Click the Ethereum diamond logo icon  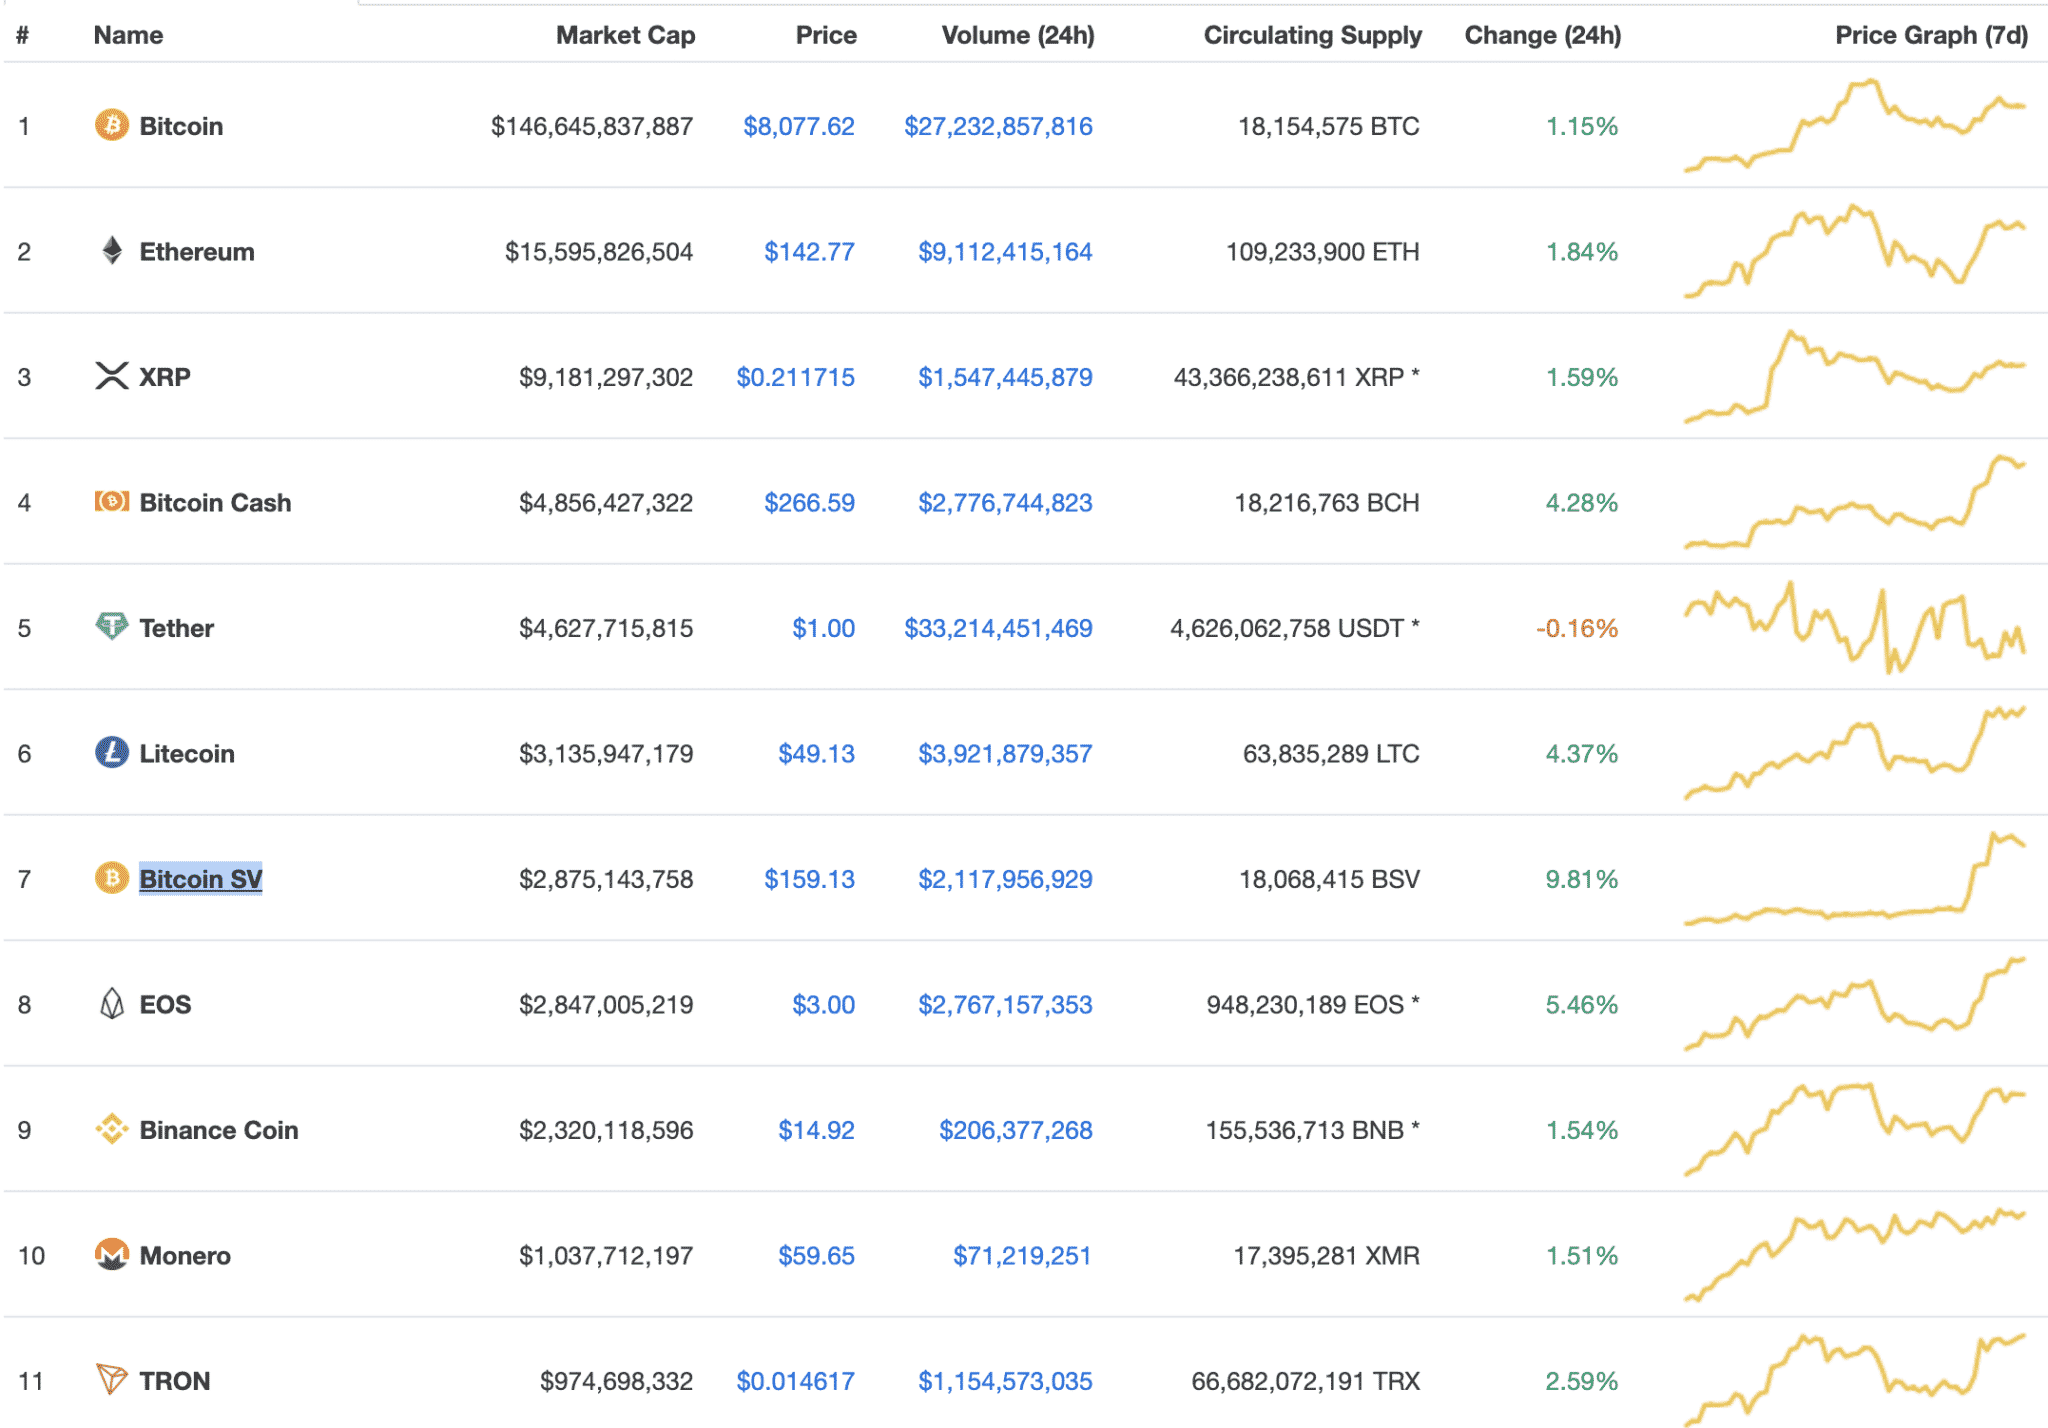[x=112, y=250]
